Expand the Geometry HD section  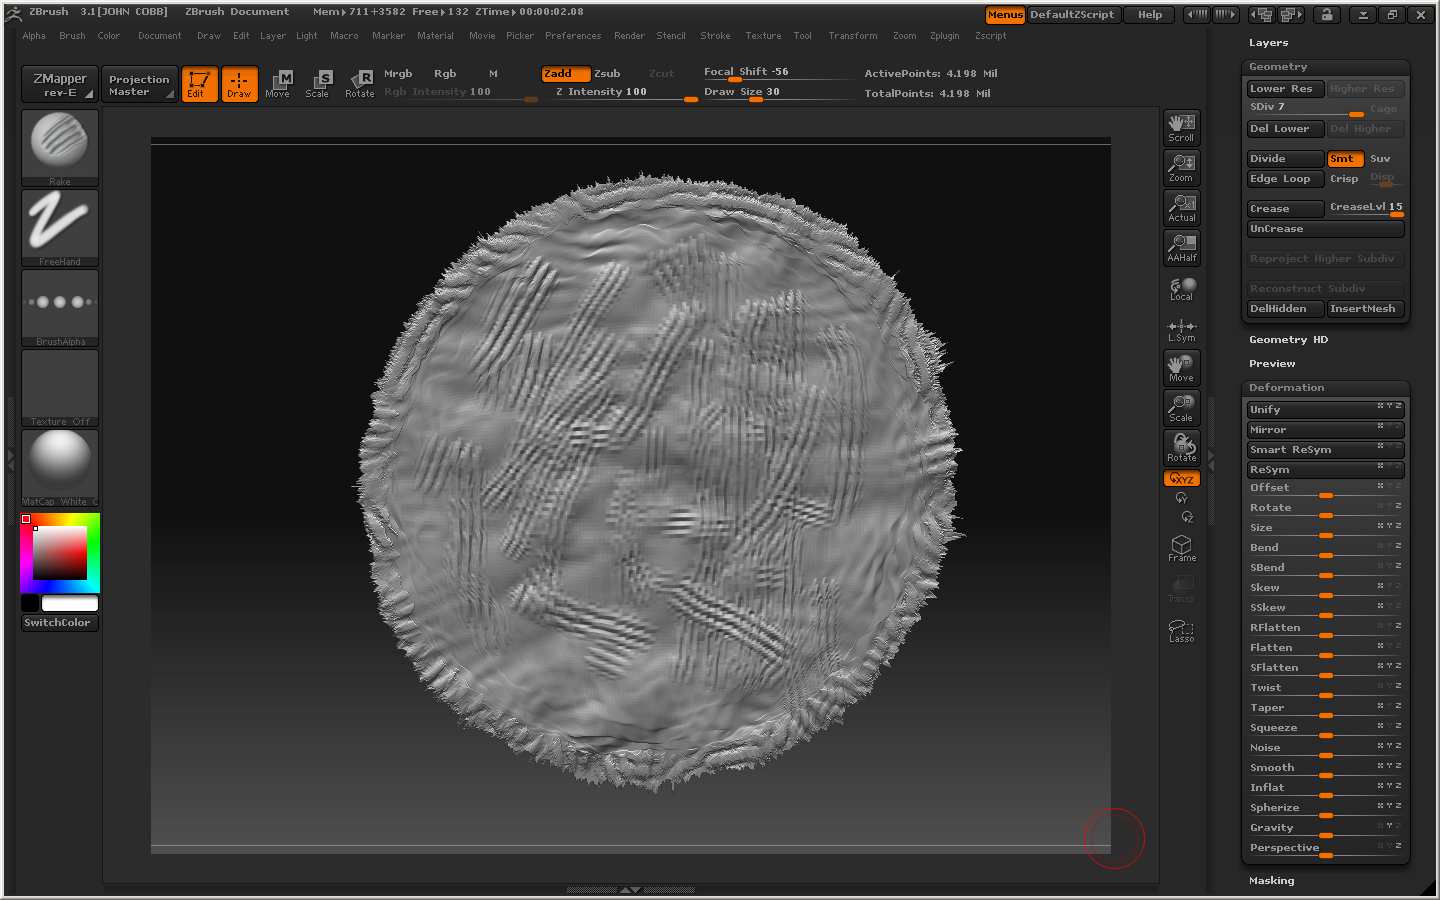pos(1288,340)
